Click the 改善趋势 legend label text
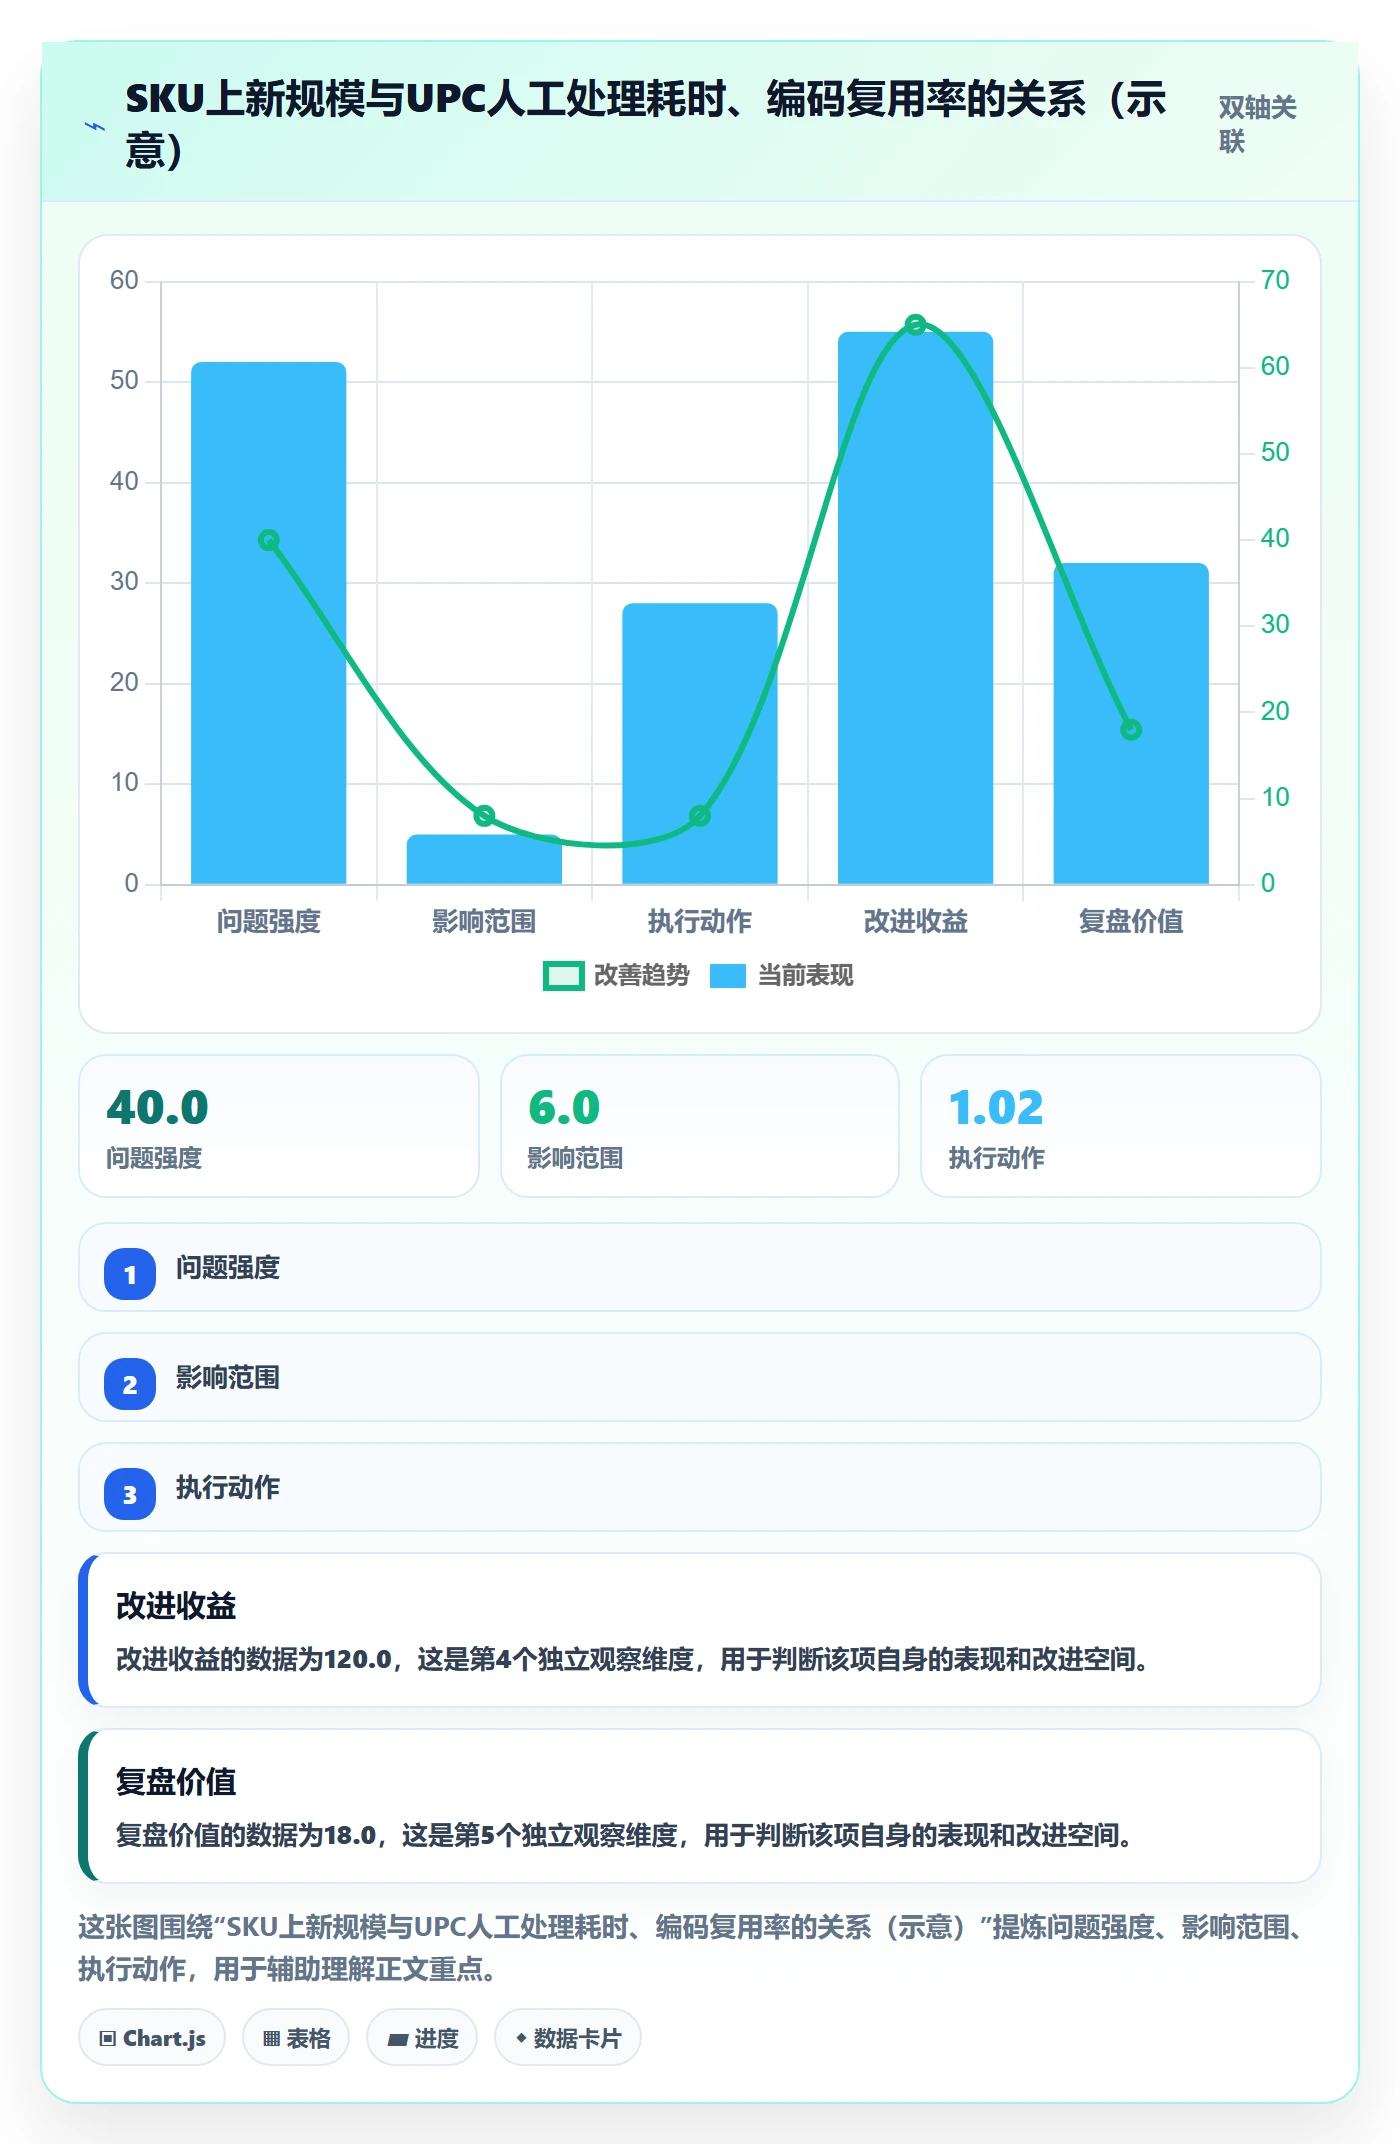 tap(642, 975)
